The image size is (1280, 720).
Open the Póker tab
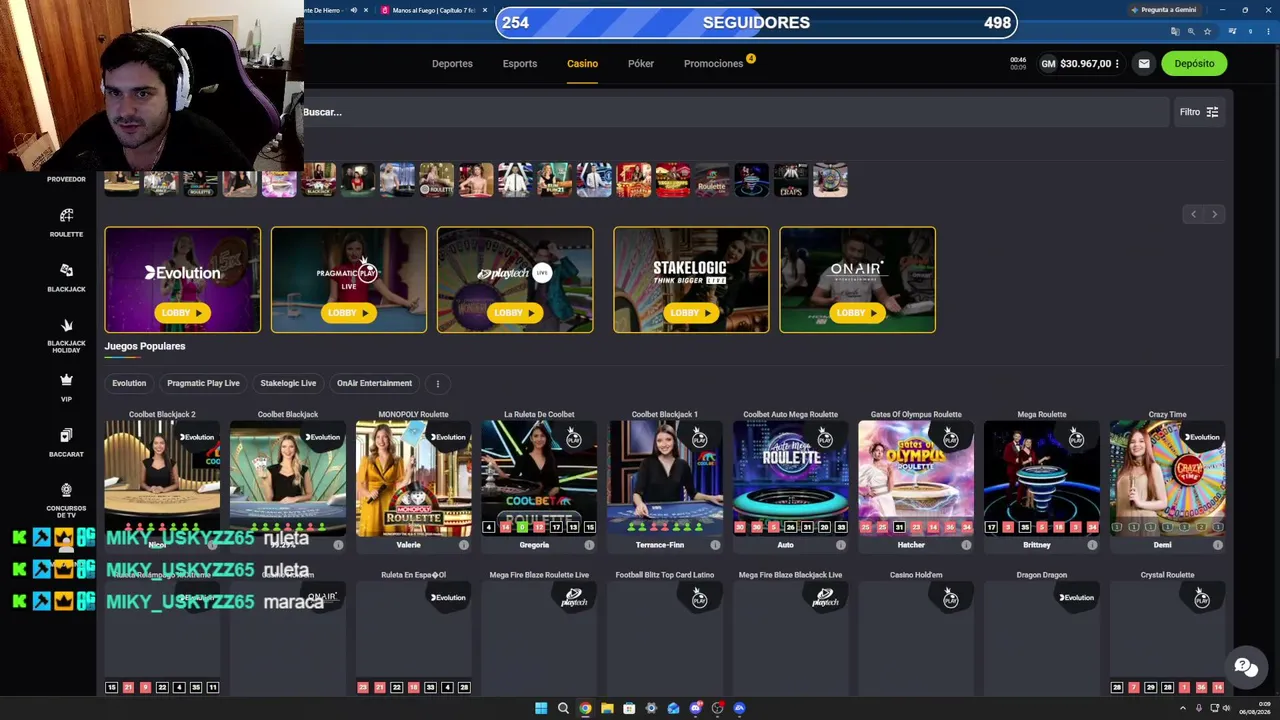[x=641, y=64]
